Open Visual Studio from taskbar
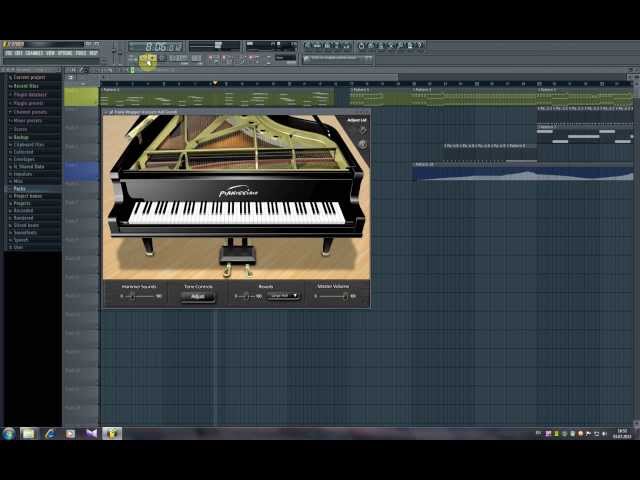The width and height of the screenshot is (640, 480). (x=91, y=433)
